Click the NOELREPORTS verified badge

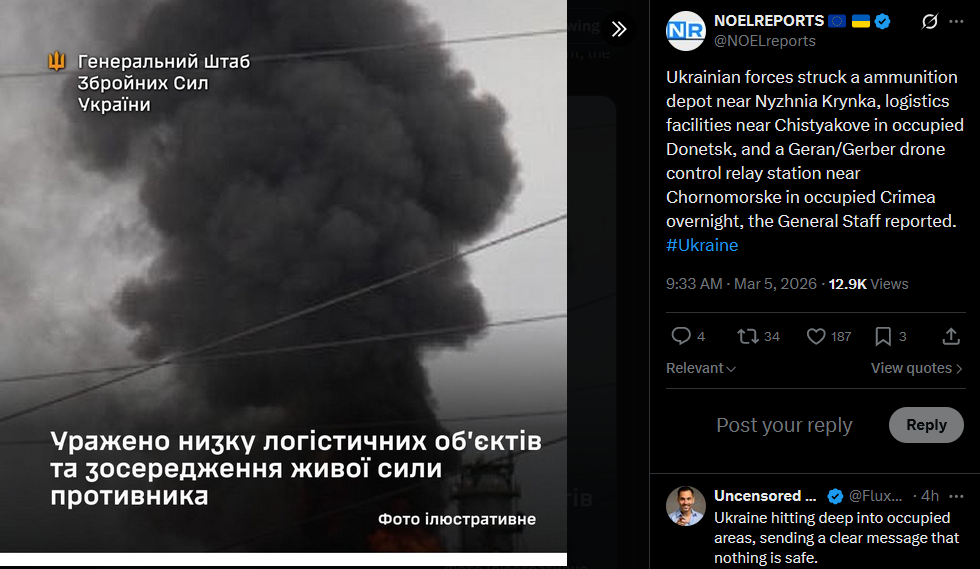tap(882, 21)
